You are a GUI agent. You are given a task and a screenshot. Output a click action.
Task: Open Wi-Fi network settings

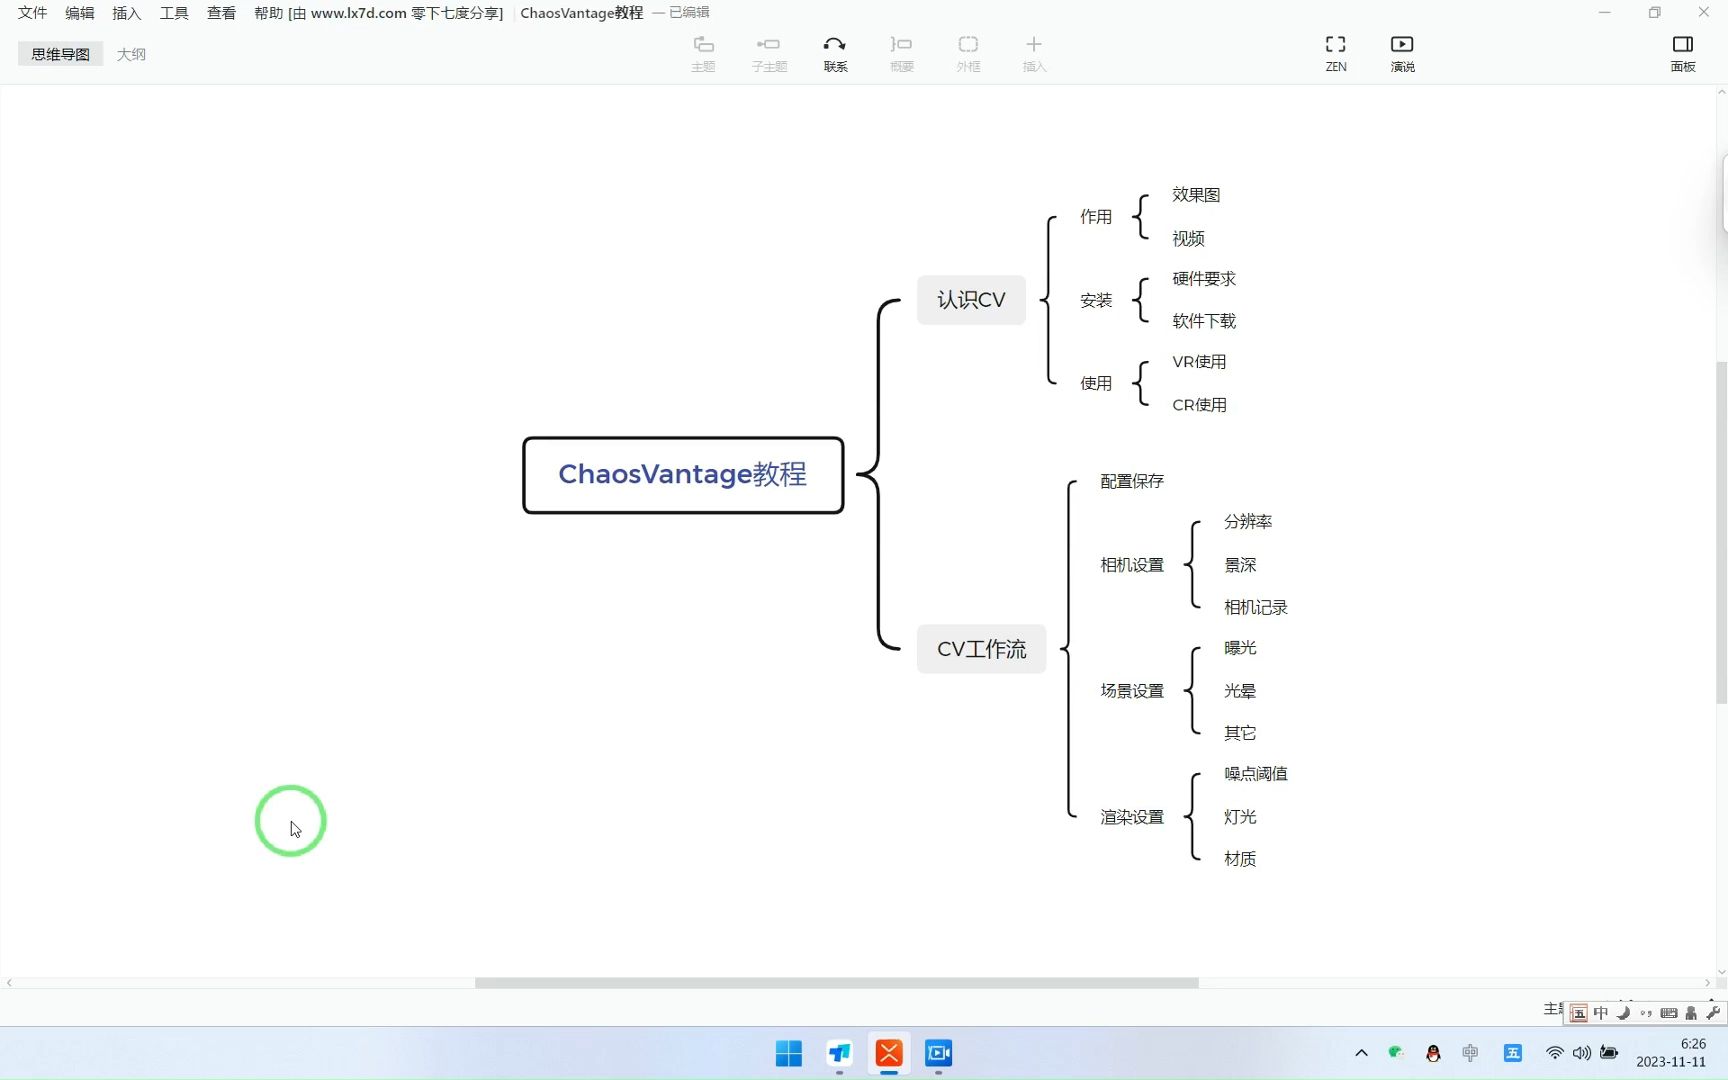1554,1052
